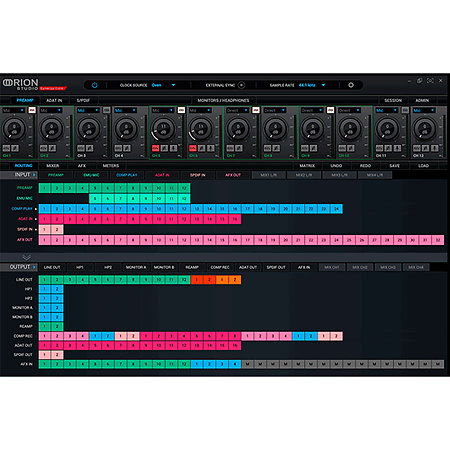This screenshot has height=450, width=450.
Task: Open the CH 7 Direct input dropdown
Action: click(x=237, y=110)
